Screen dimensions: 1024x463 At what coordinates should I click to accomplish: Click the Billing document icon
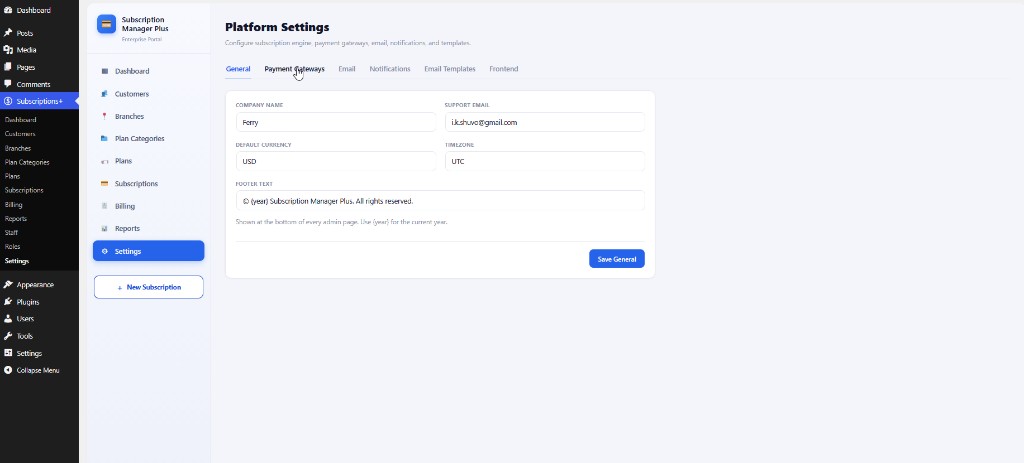[104, 206]
